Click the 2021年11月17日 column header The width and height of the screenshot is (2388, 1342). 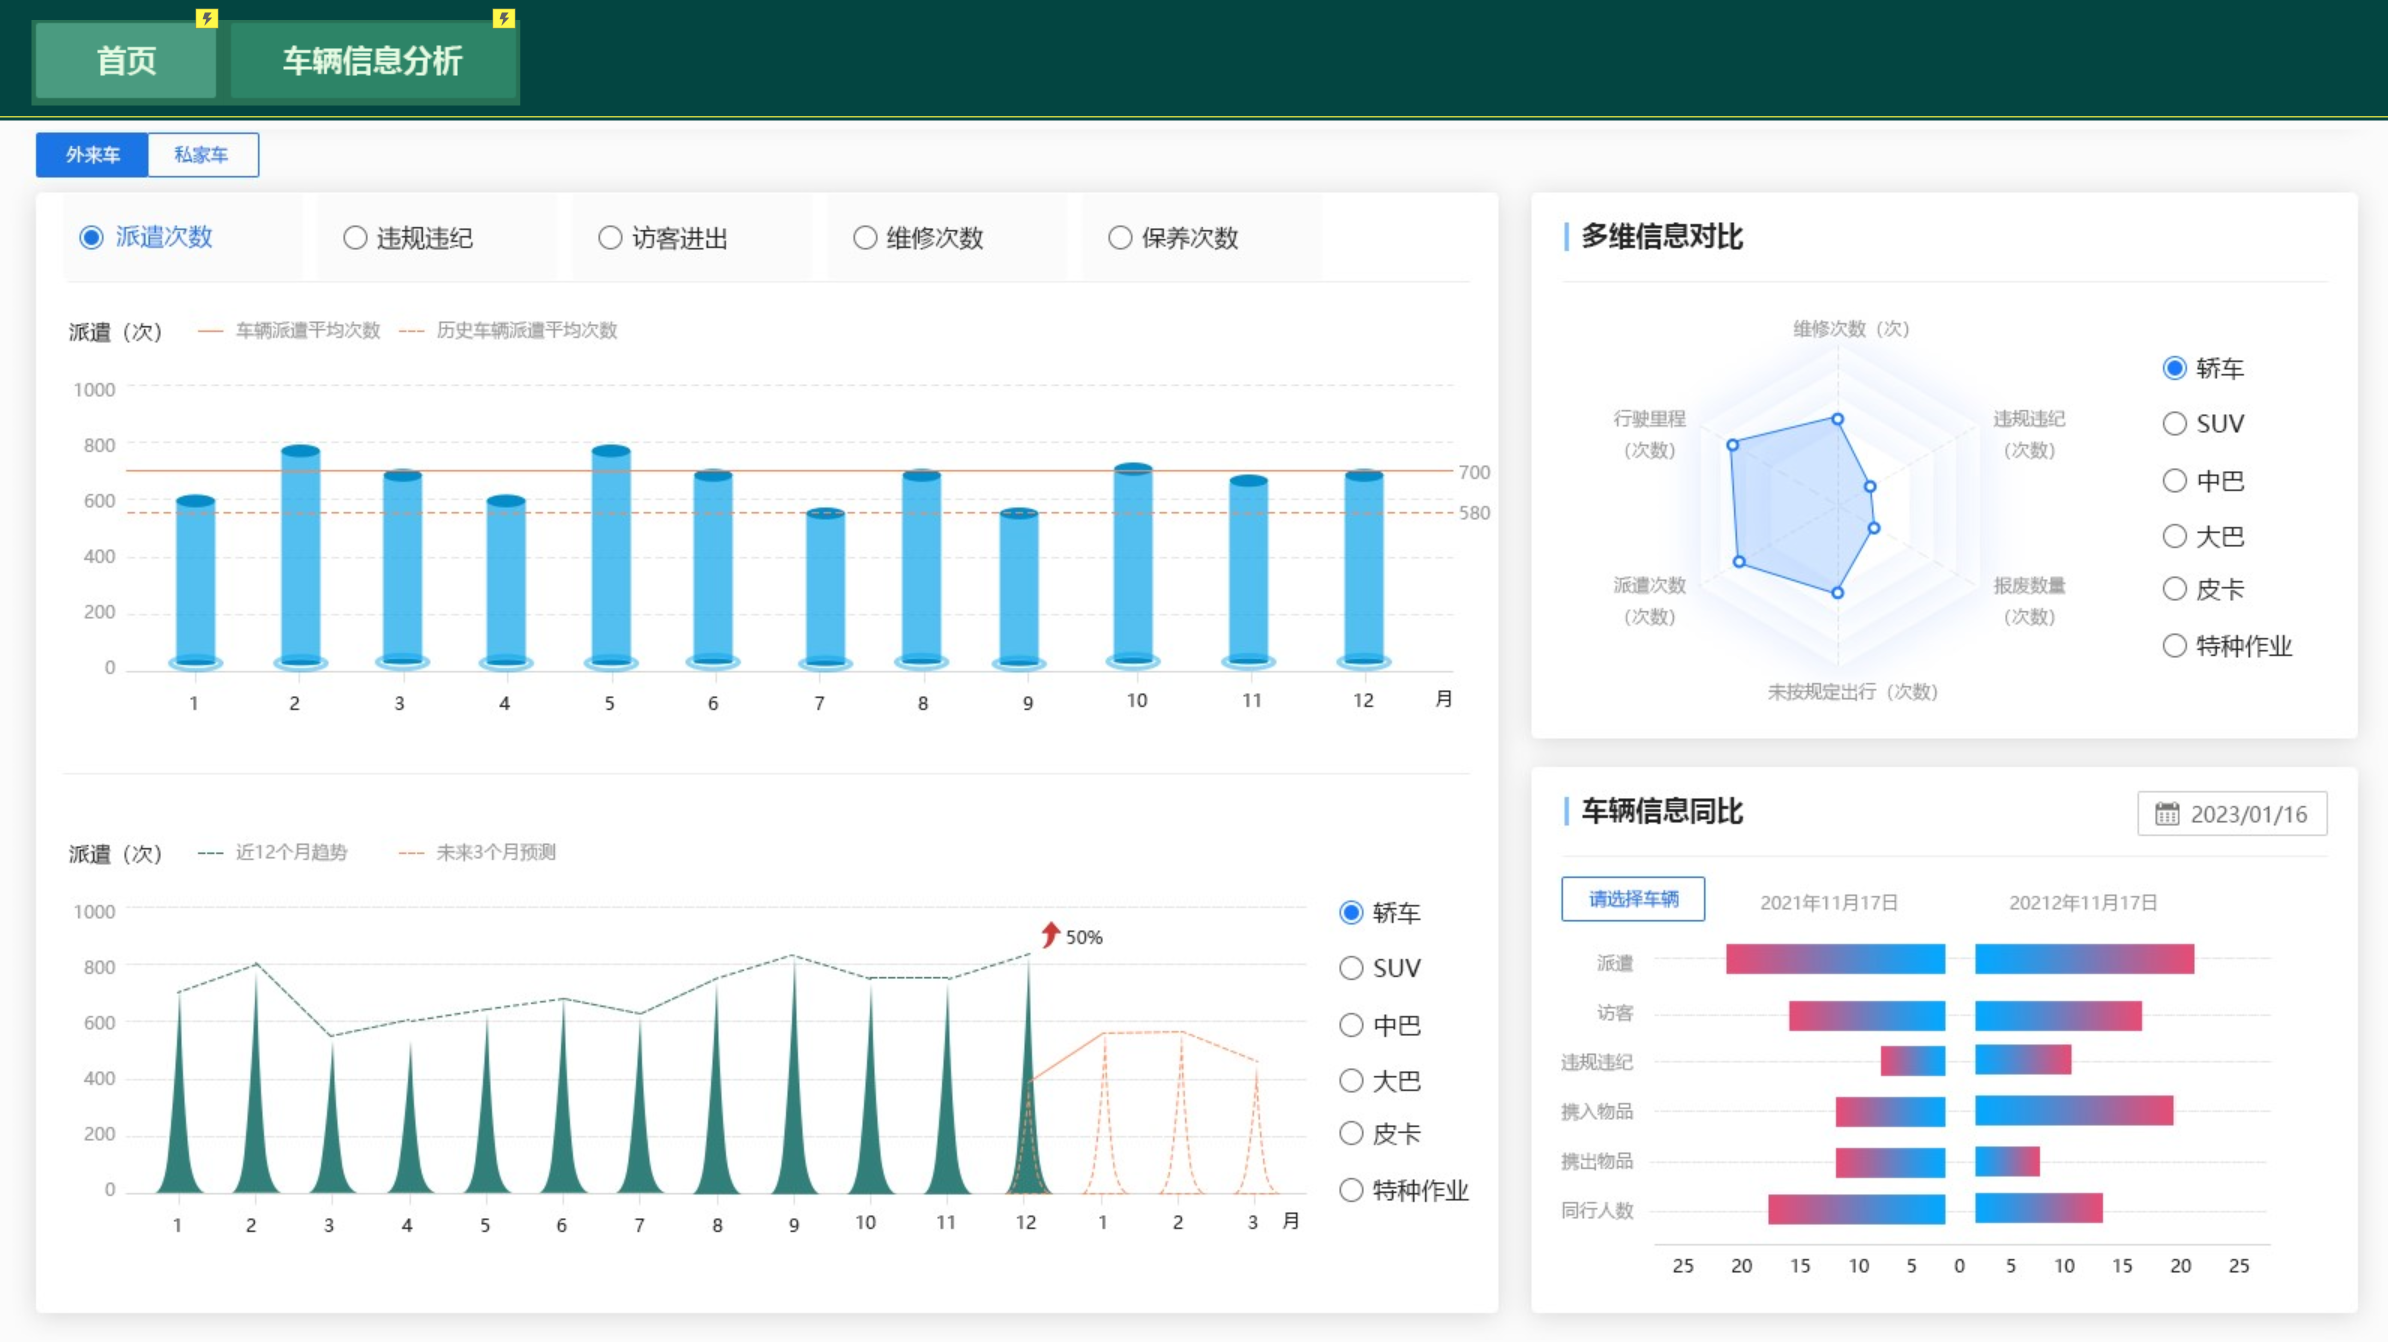click(x=1829, y=903)
